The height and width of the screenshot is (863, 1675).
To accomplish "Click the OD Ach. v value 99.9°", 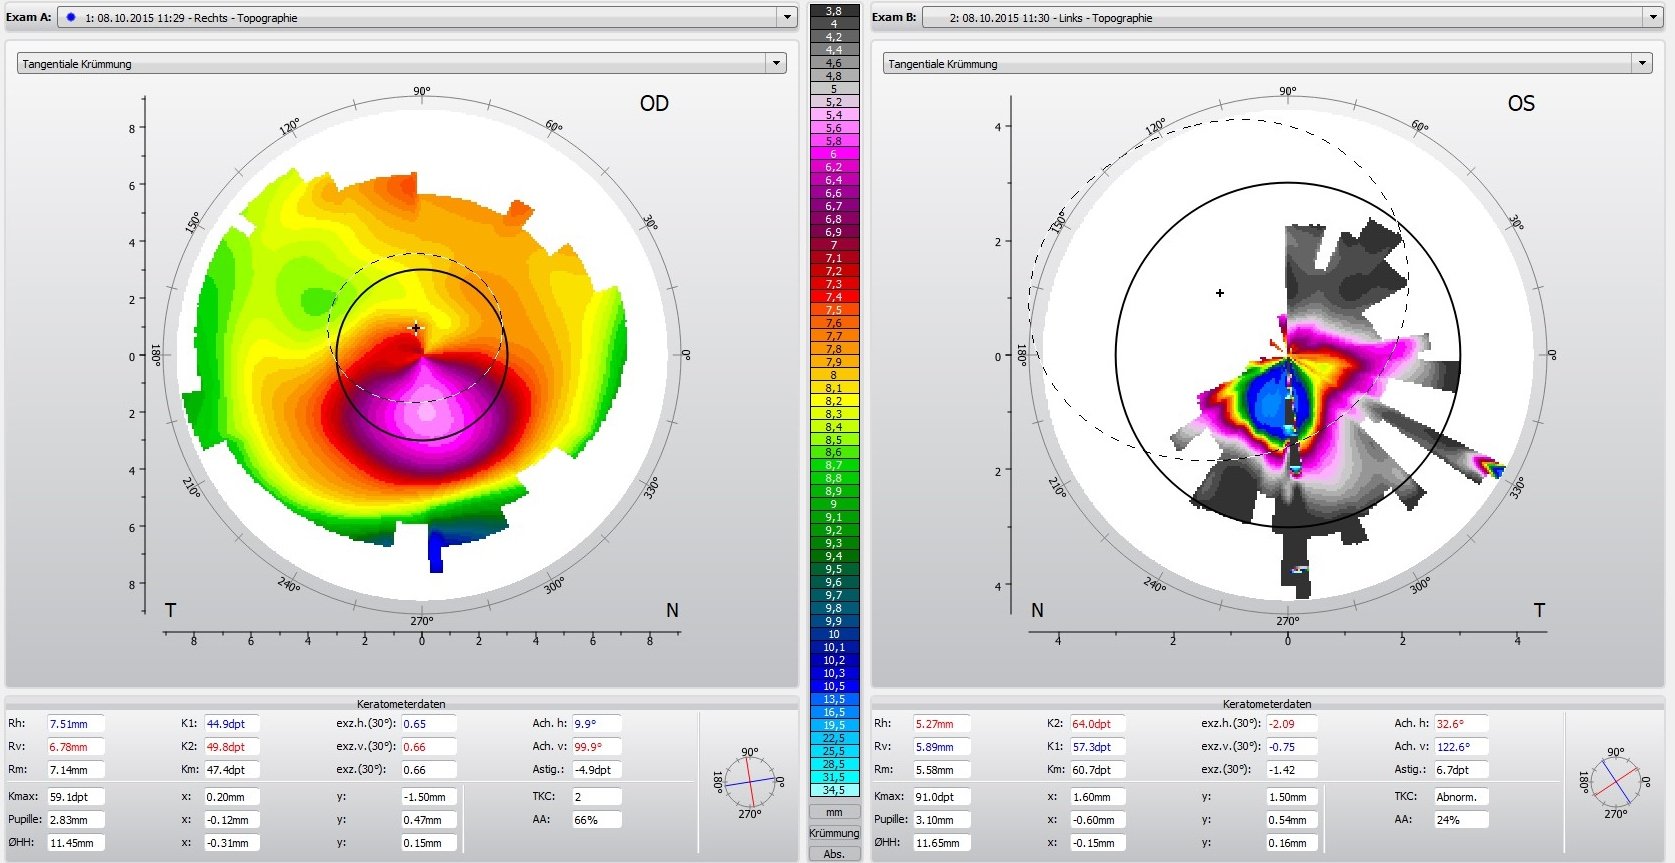I will (x=596, y=746).
